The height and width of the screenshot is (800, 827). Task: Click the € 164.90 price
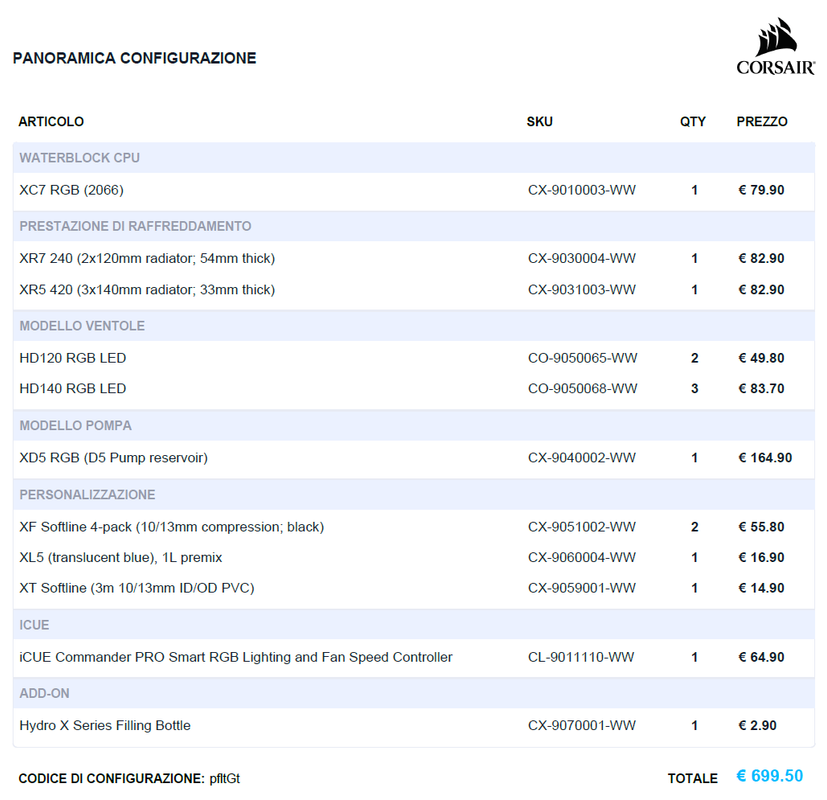(x=765, y=458)
